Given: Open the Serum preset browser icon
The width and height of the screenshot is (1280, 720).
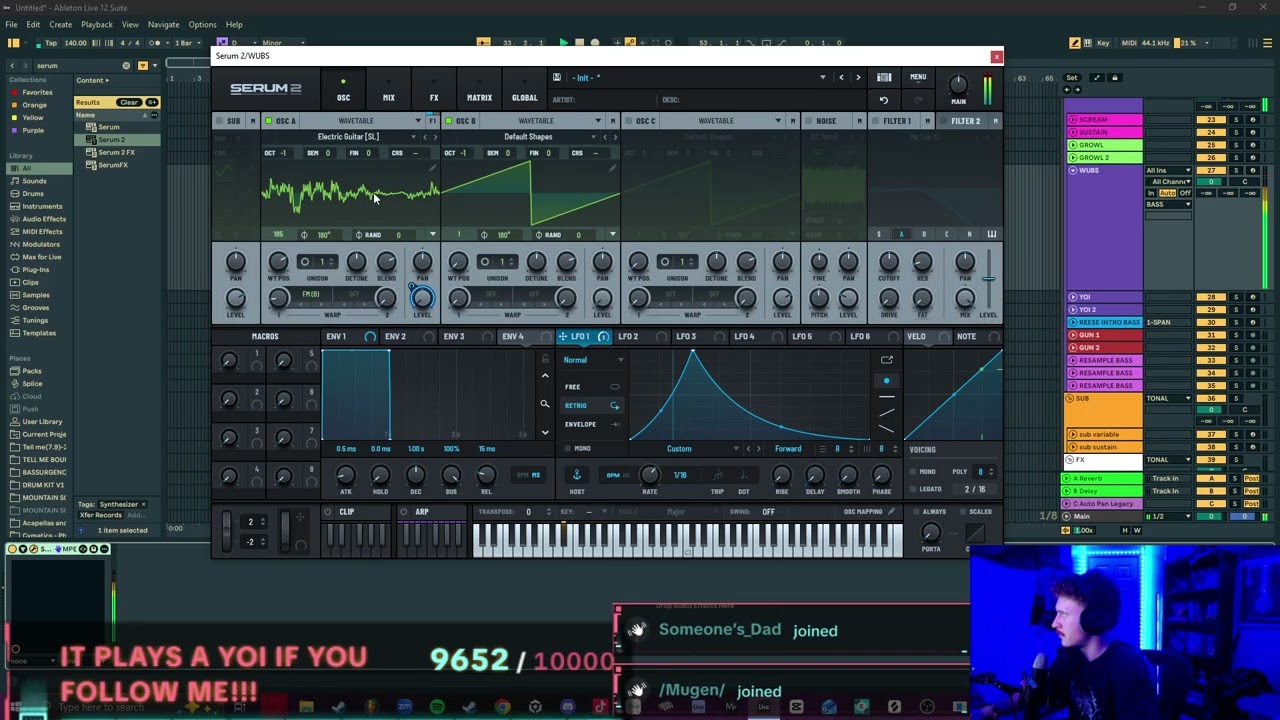Looking at the screenshot, I should 884,77.
